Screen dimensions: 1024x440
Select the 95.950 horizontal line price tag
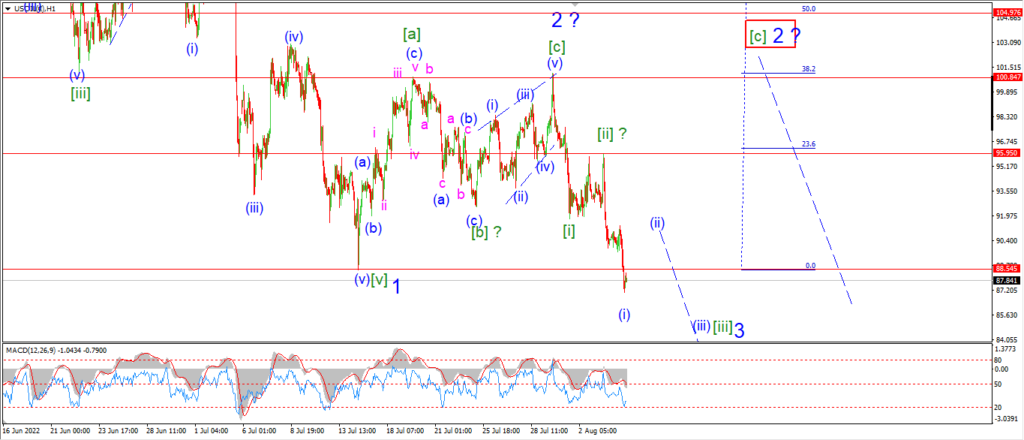(x=1008, y=153)
